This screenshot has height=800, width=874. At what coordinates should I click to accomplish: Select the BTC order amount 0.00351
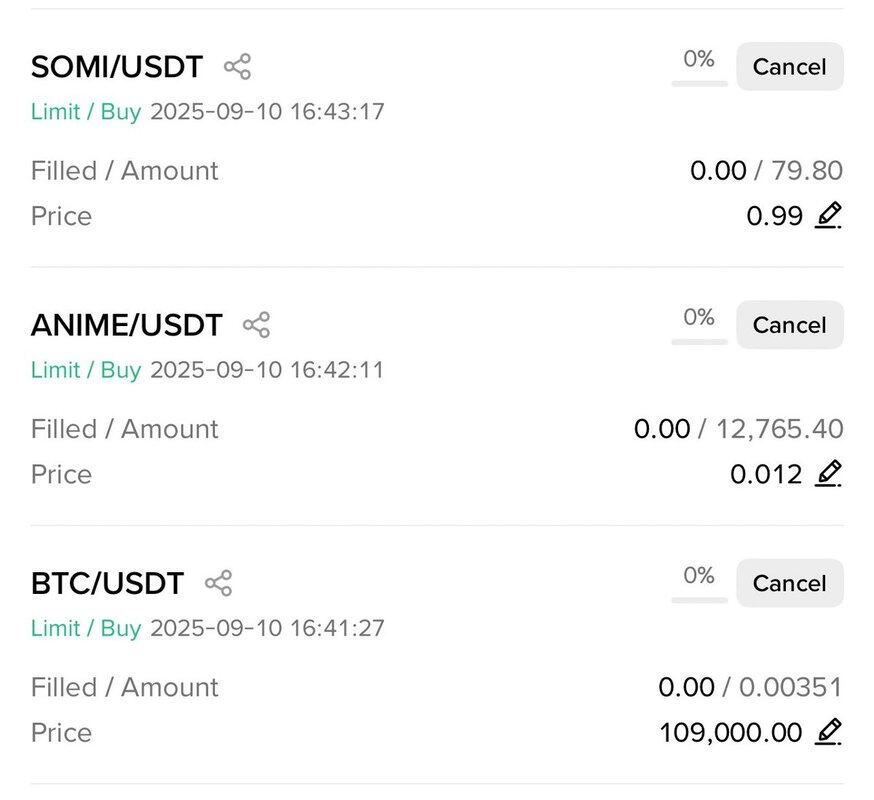coord(790,687)
